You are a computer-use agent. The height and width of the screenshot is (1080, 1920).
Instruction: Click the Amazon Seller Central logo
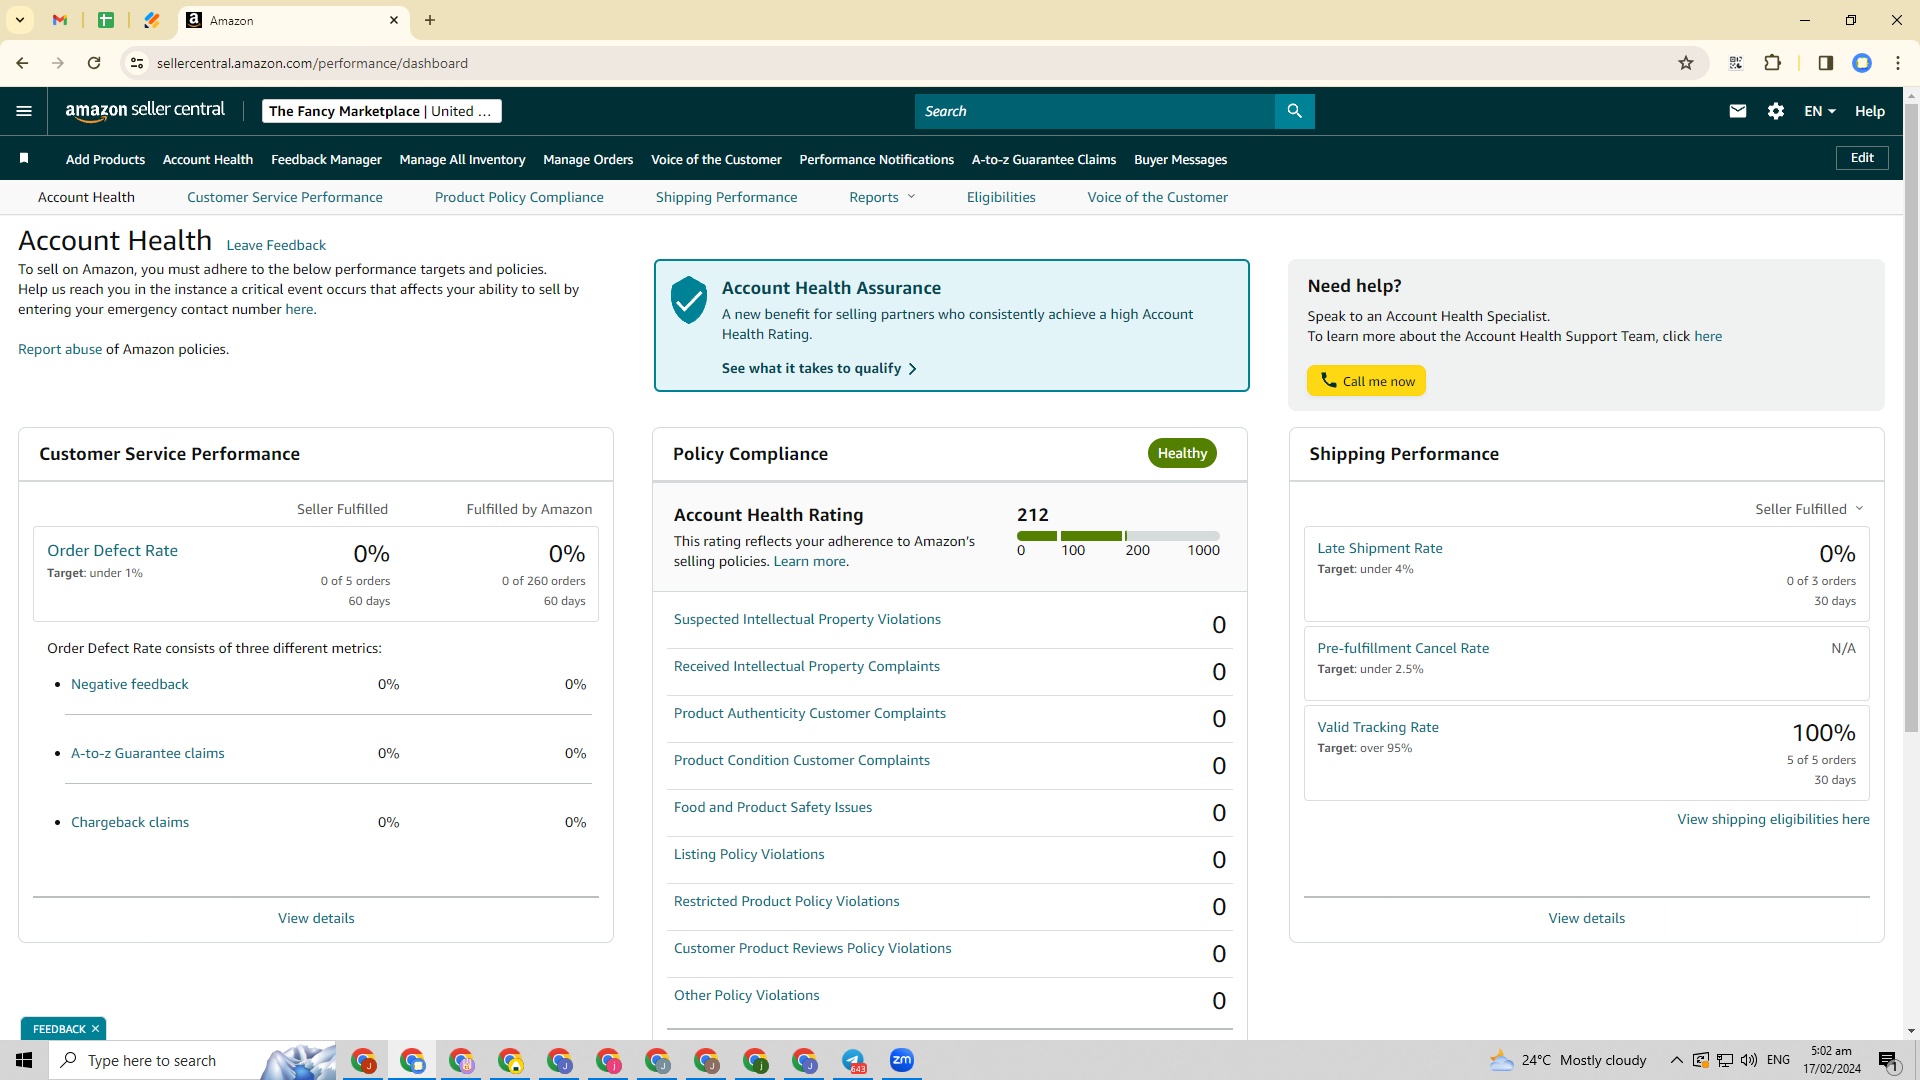[x=145, y=111]
